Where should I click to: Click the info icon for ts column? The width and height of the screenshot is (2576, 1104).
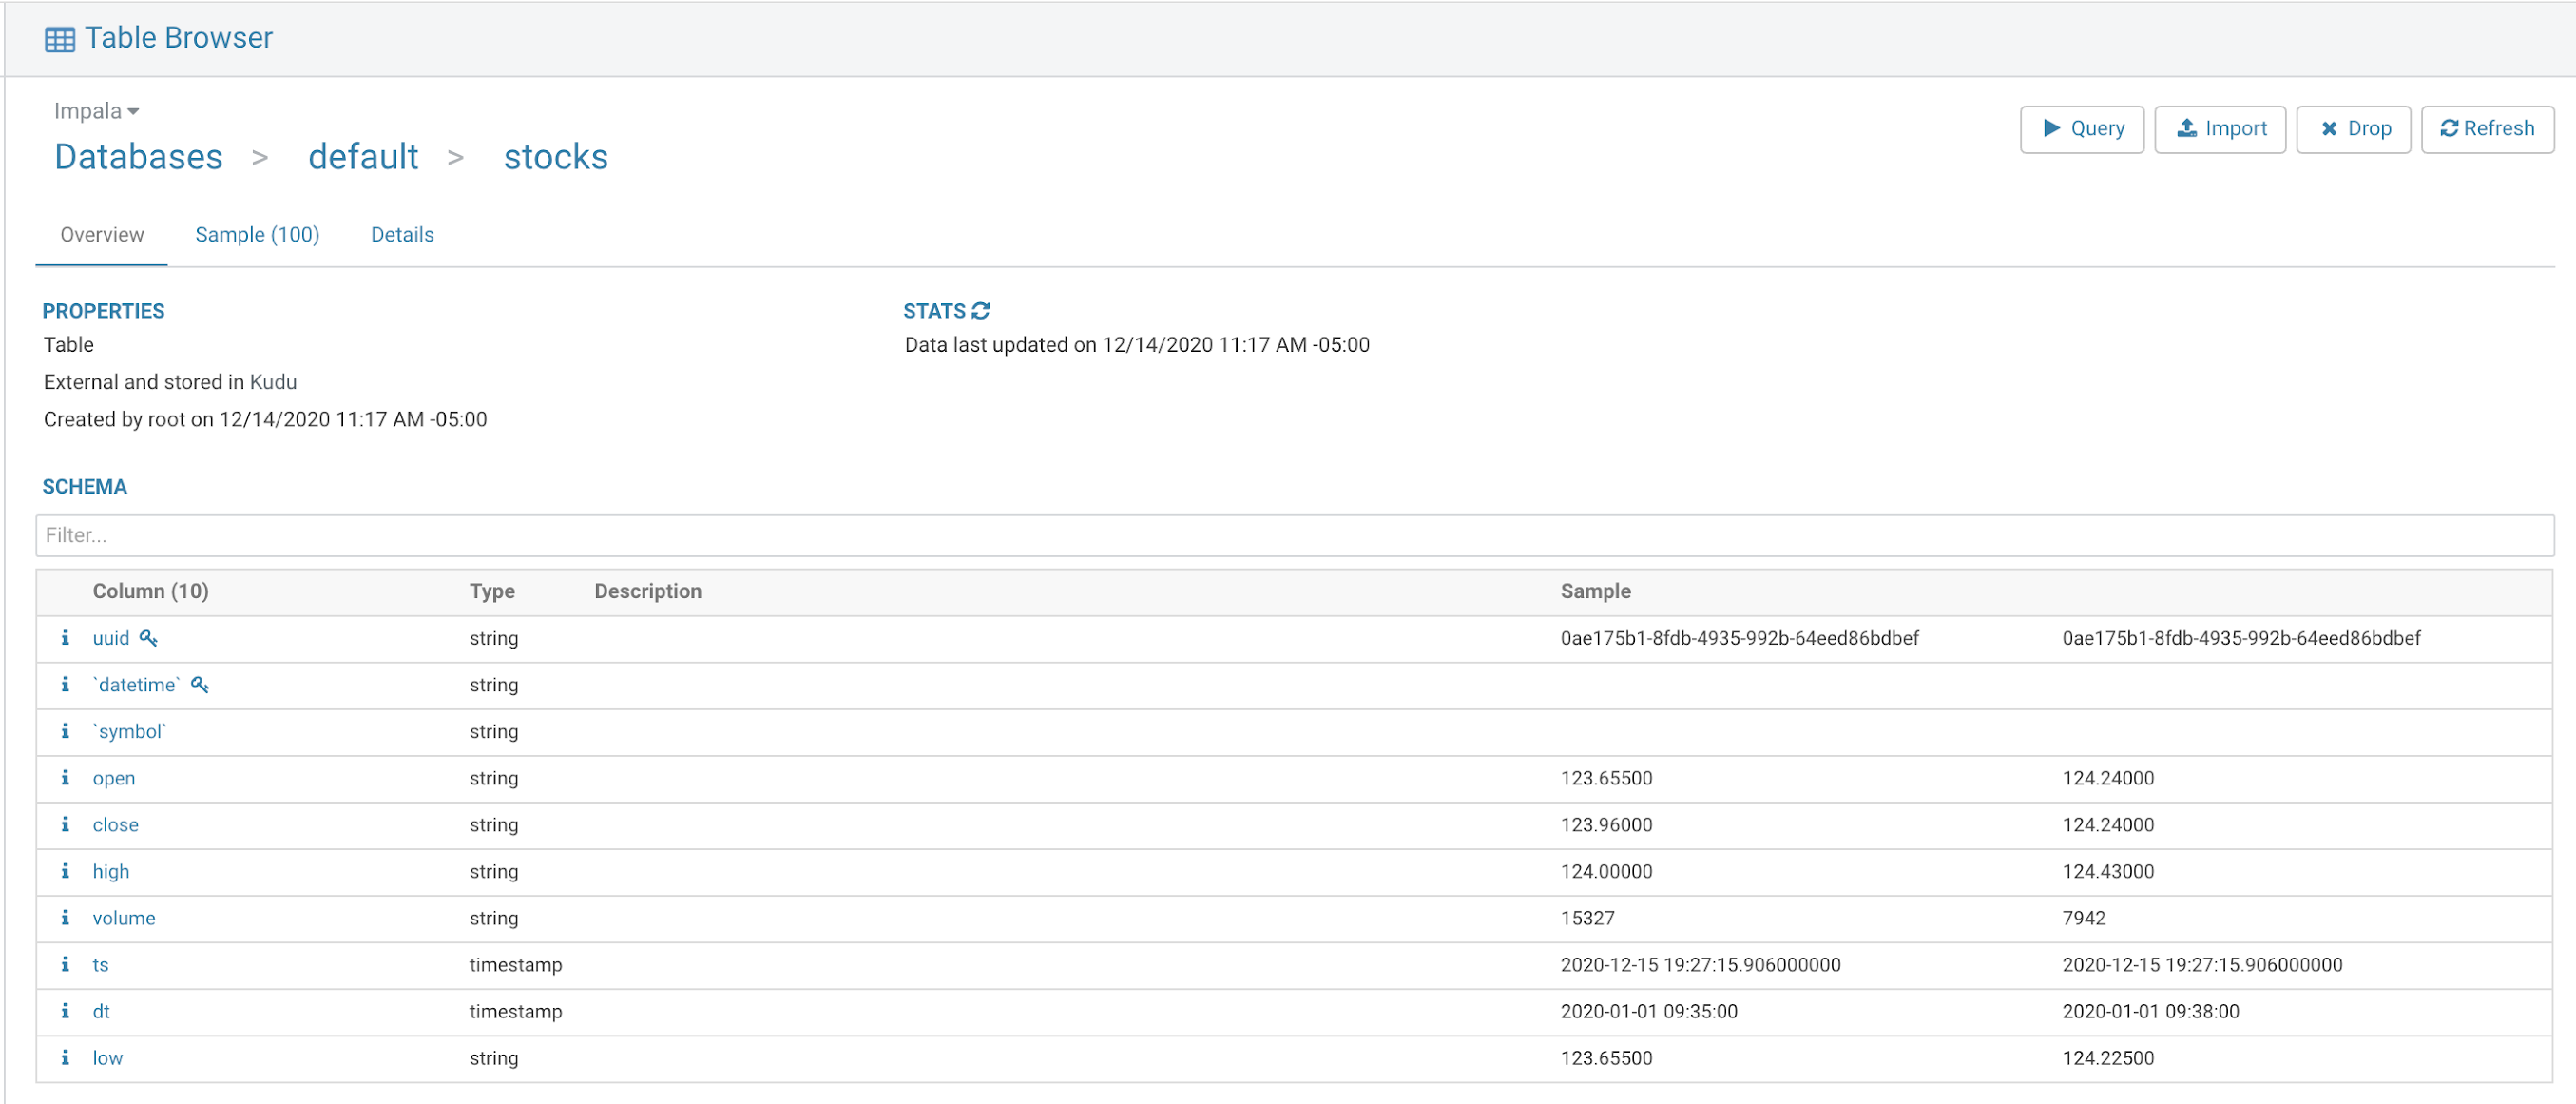tap(65, 964)
